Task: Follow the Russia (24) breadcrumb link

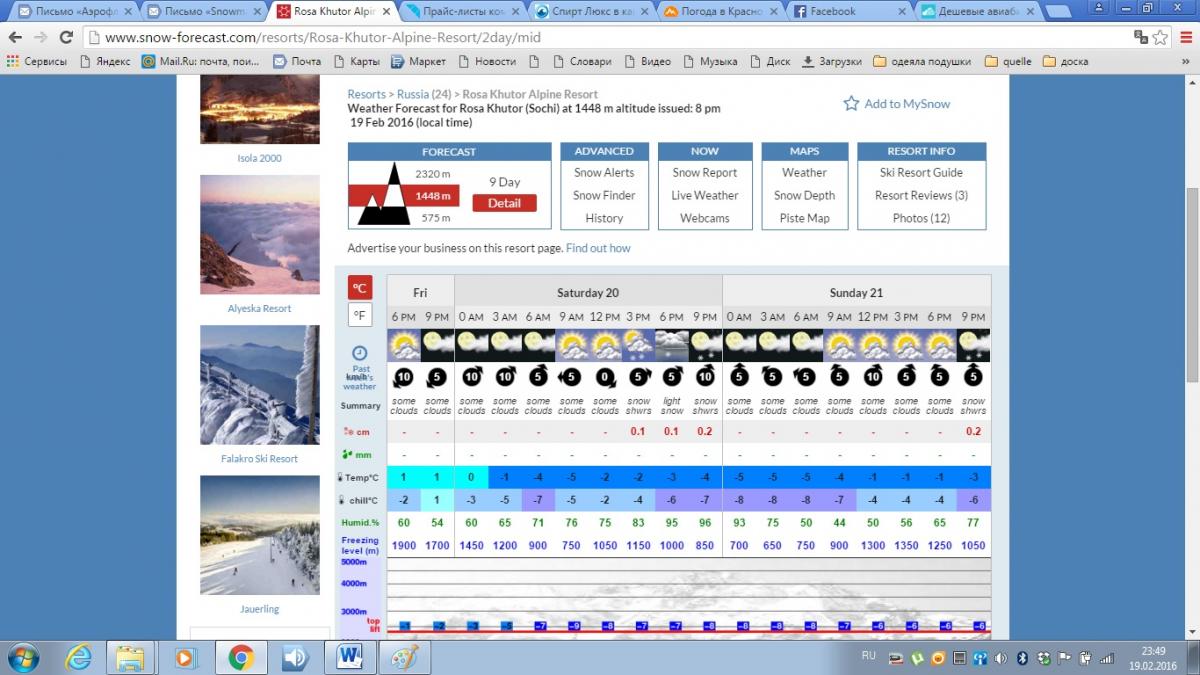Action: (426, 95)
